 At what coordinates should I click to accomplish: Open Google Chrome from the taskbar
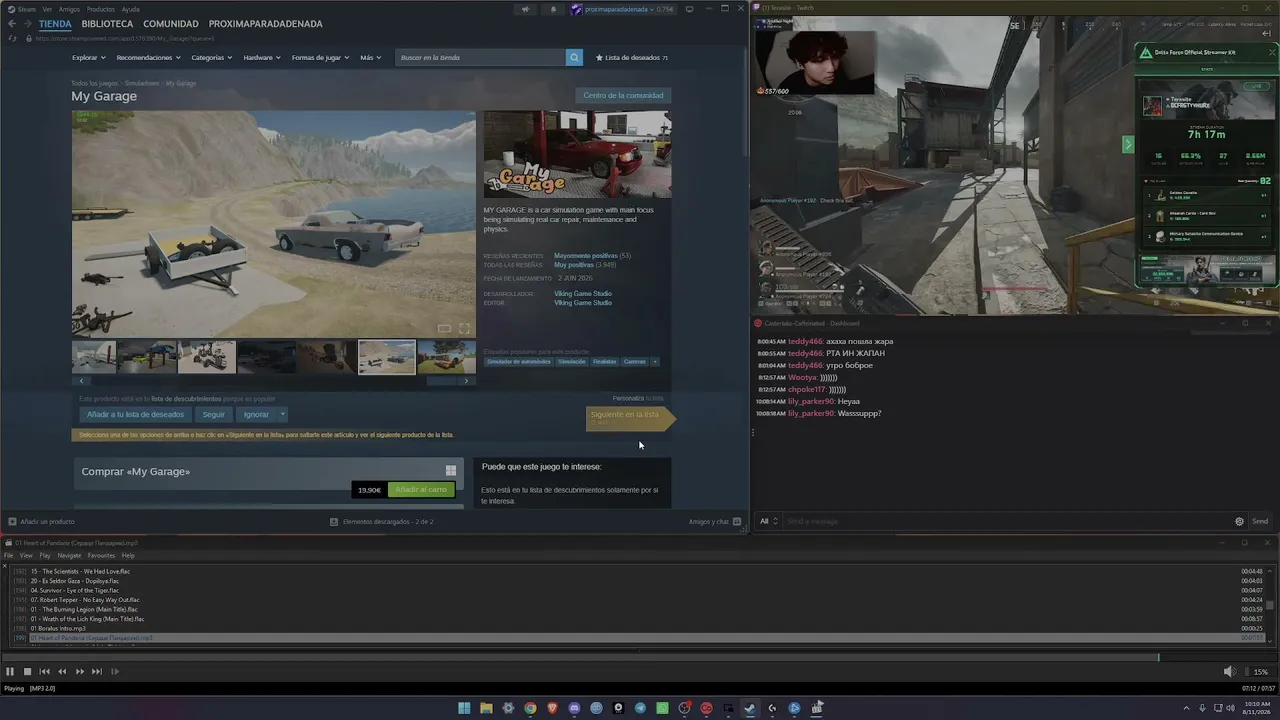[x=530, y=708]
